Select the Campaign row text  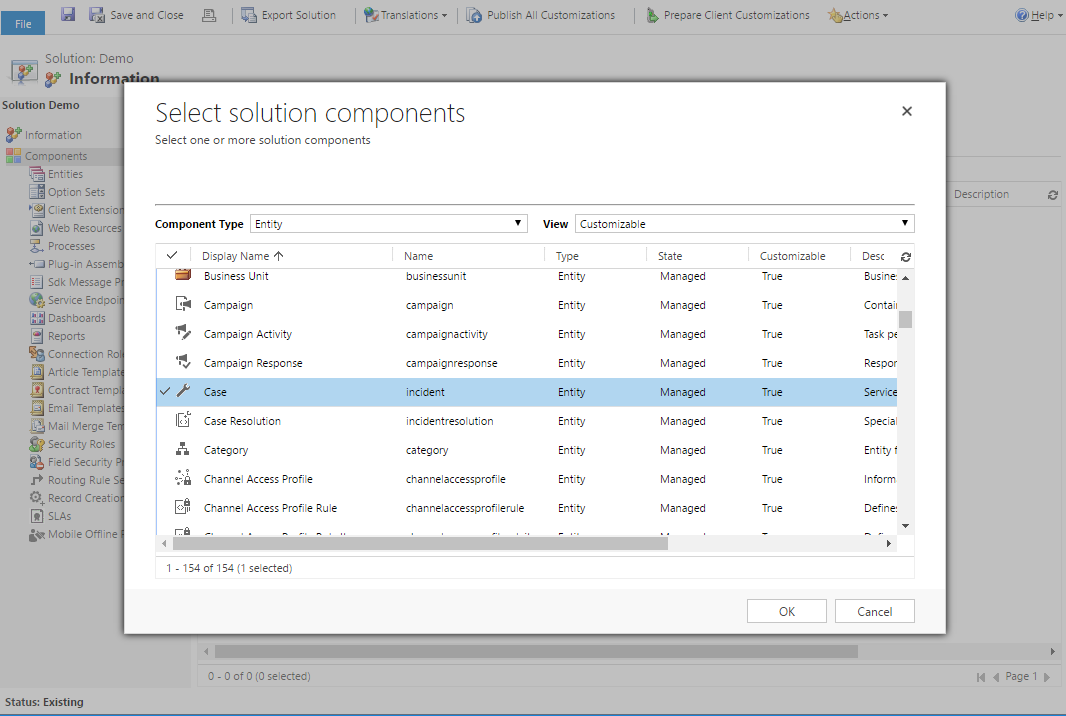click(x=228, y=305)
